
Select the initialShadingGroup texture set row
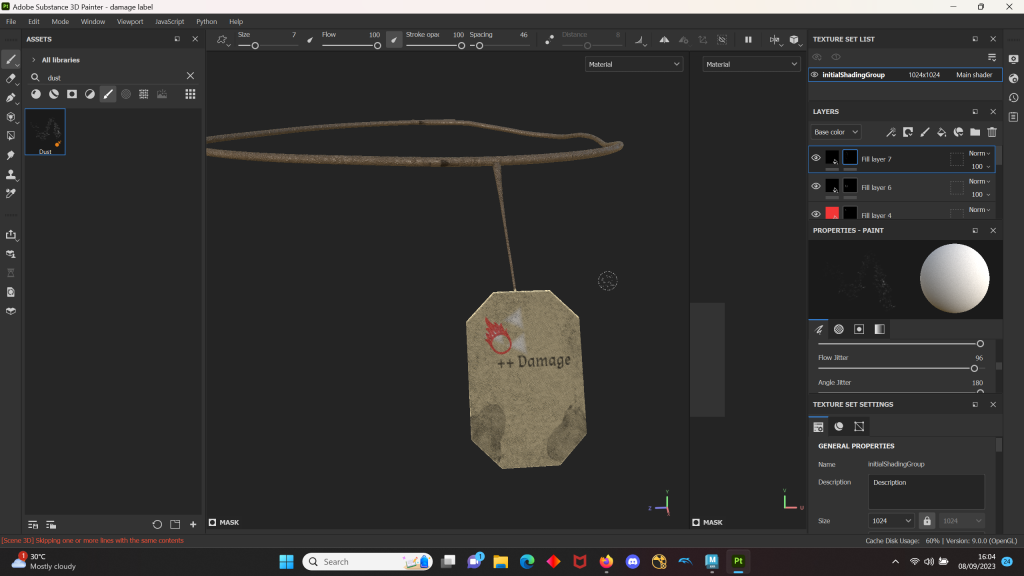(904, 74)
